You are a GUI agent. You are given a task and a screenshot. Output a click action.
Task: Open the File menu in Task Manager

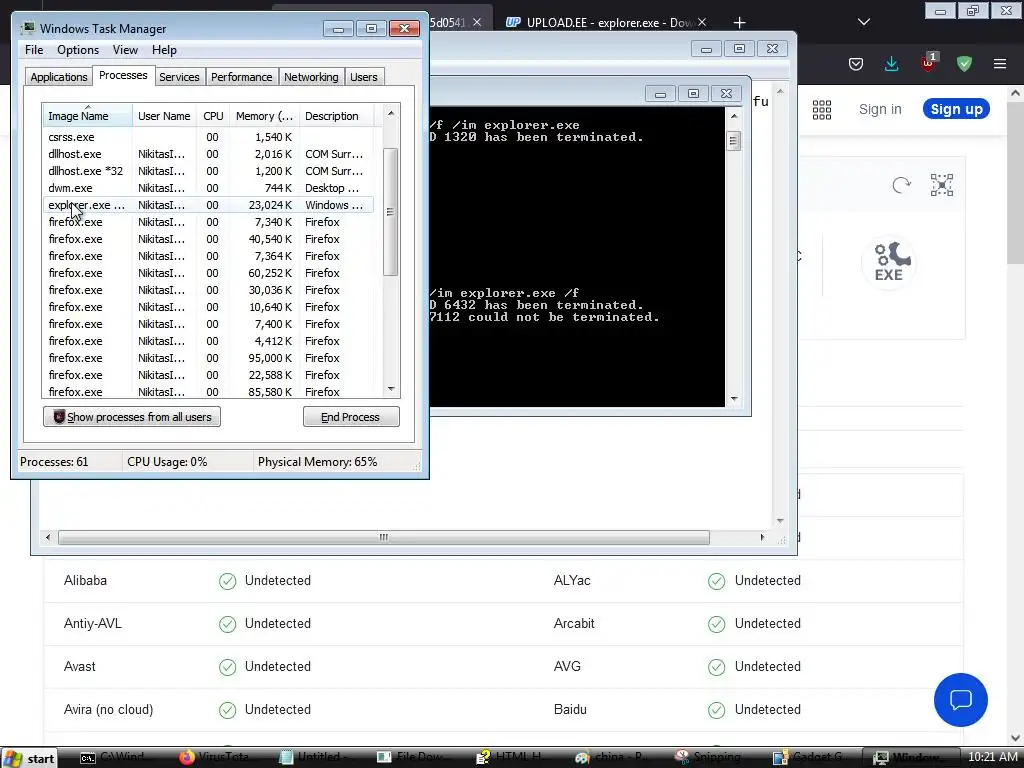tap(34, 50)
